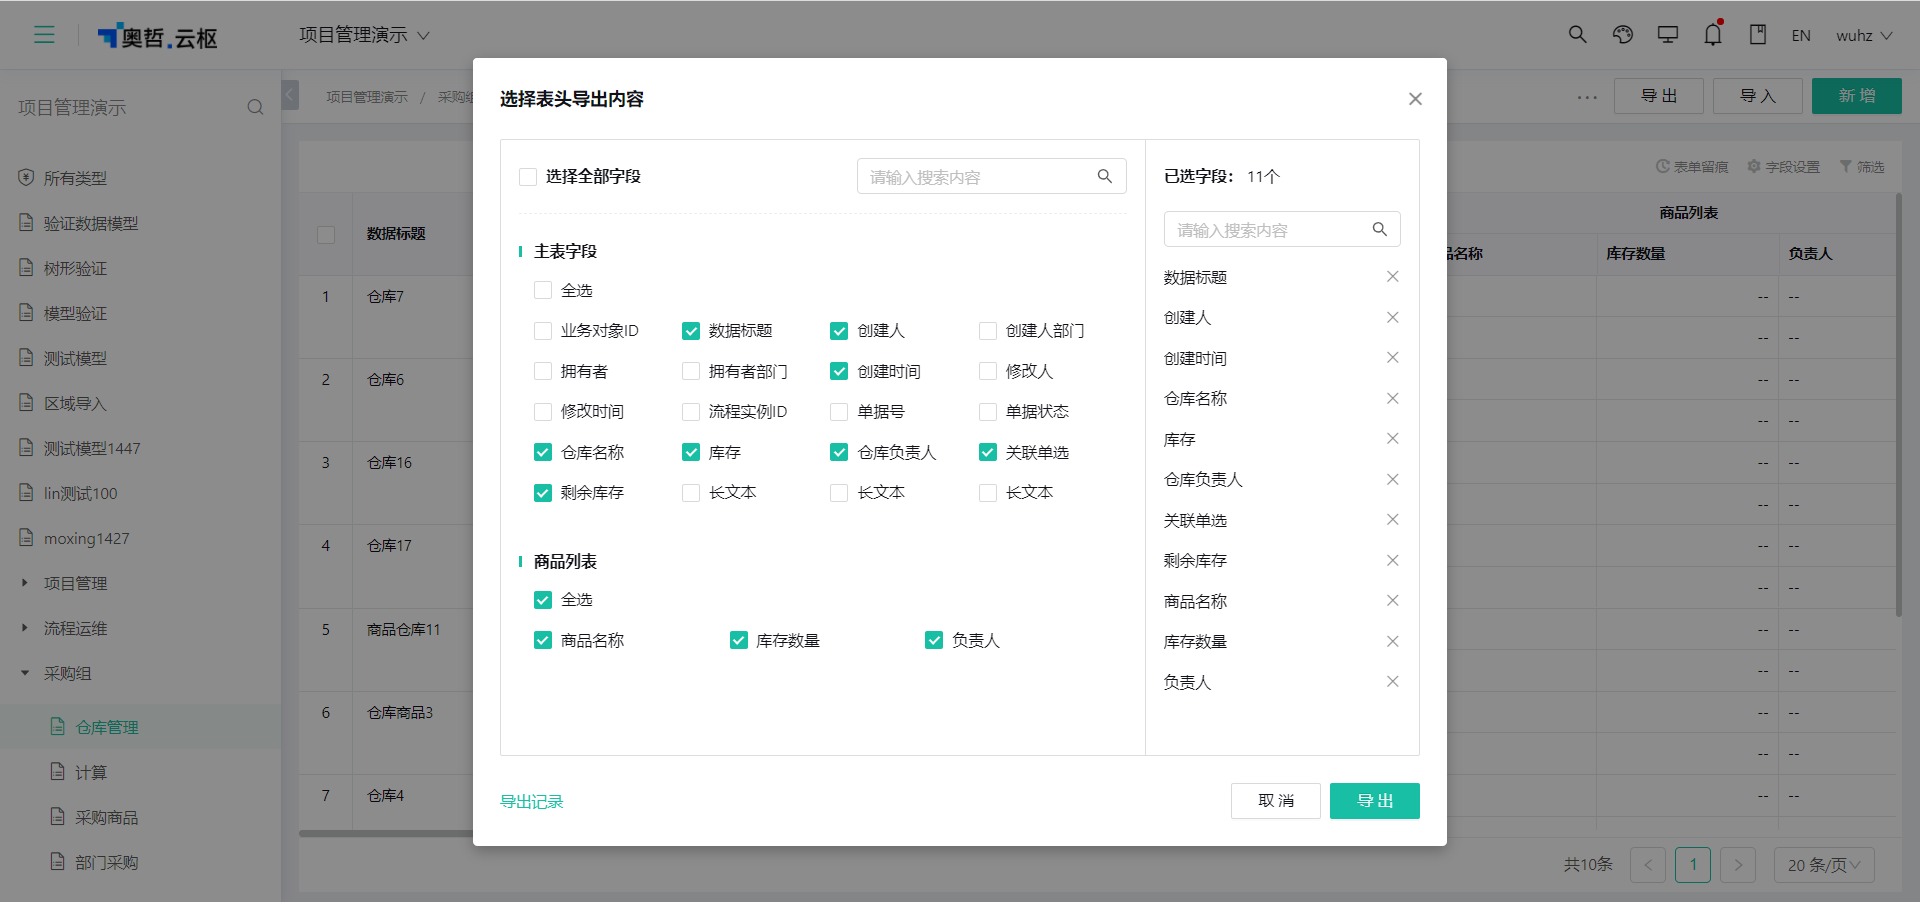
Task: Check the 创建人部门 field
Action: pyautogui.click(x=988, y=331)
